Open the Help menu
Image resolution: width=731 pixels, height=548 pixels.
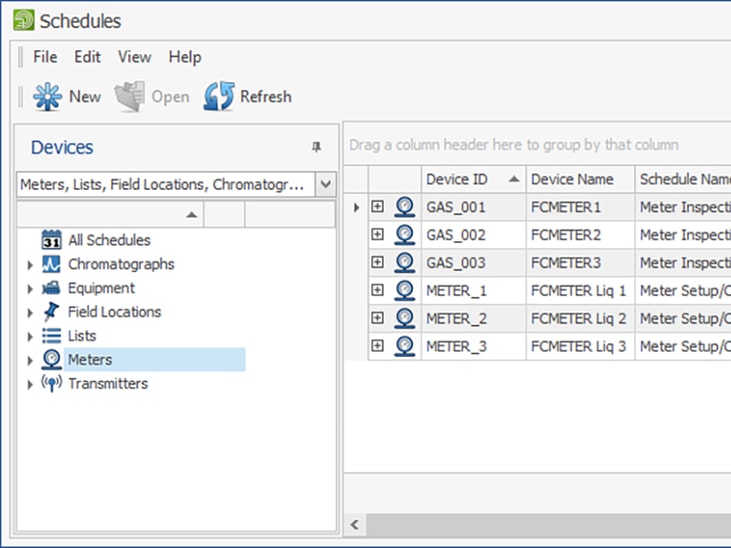[x=185, y=57]
